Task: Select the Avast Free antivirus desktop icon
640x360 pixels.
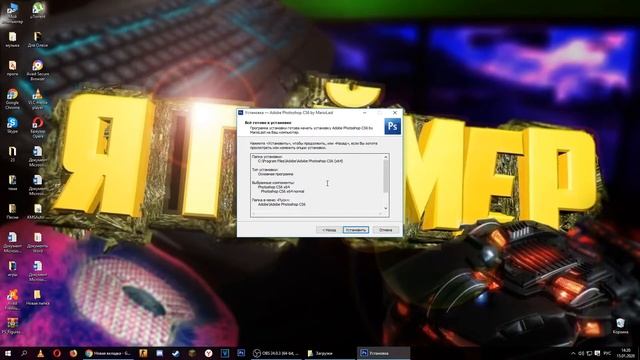Action: (x=12, y=299)
